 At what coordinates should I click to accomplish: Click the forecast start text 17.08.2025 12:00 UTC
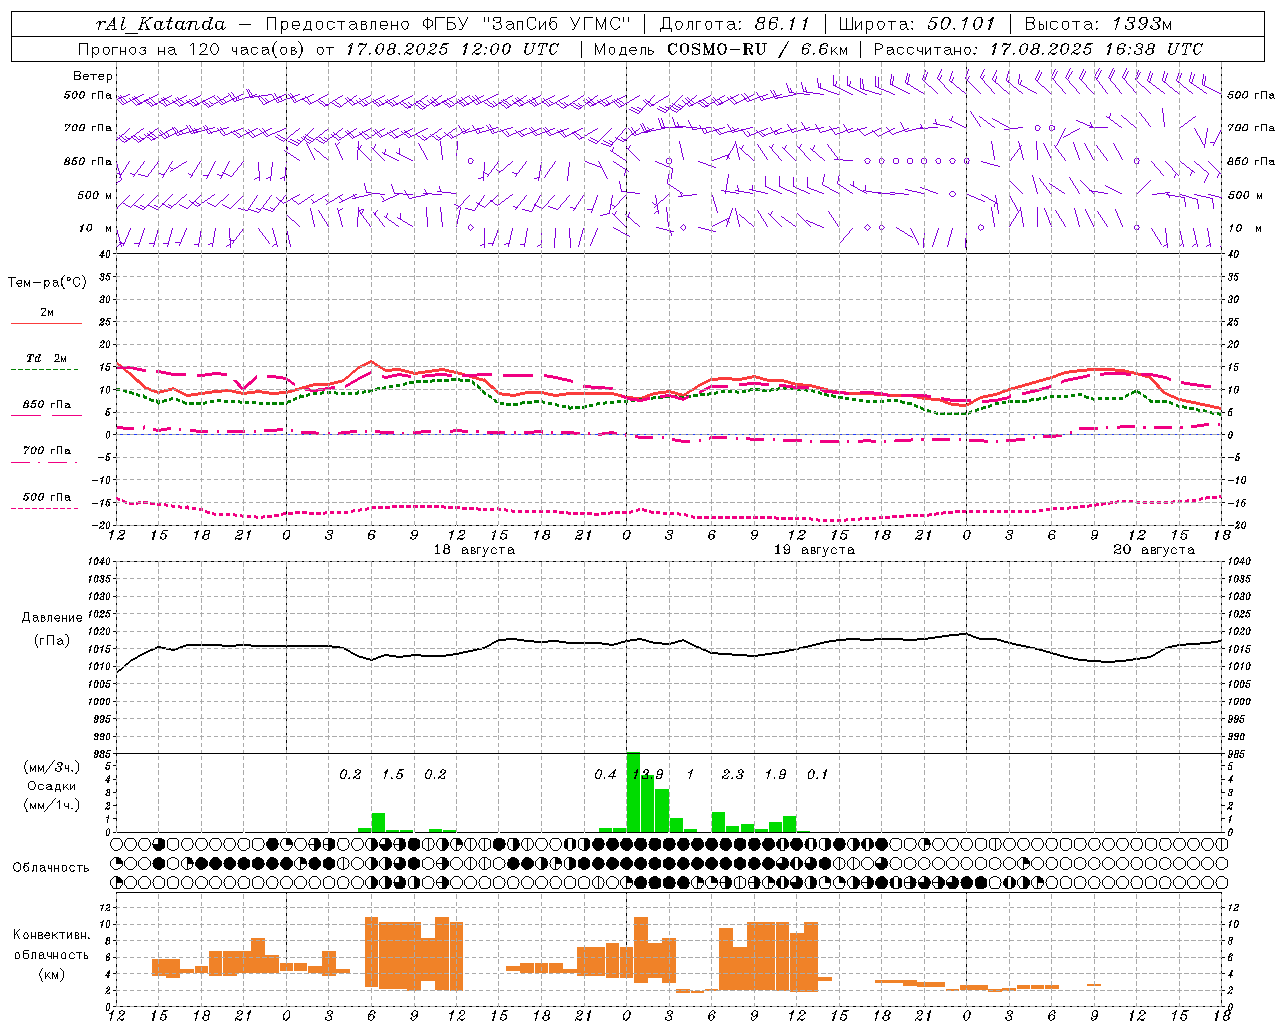click(452, 49)
